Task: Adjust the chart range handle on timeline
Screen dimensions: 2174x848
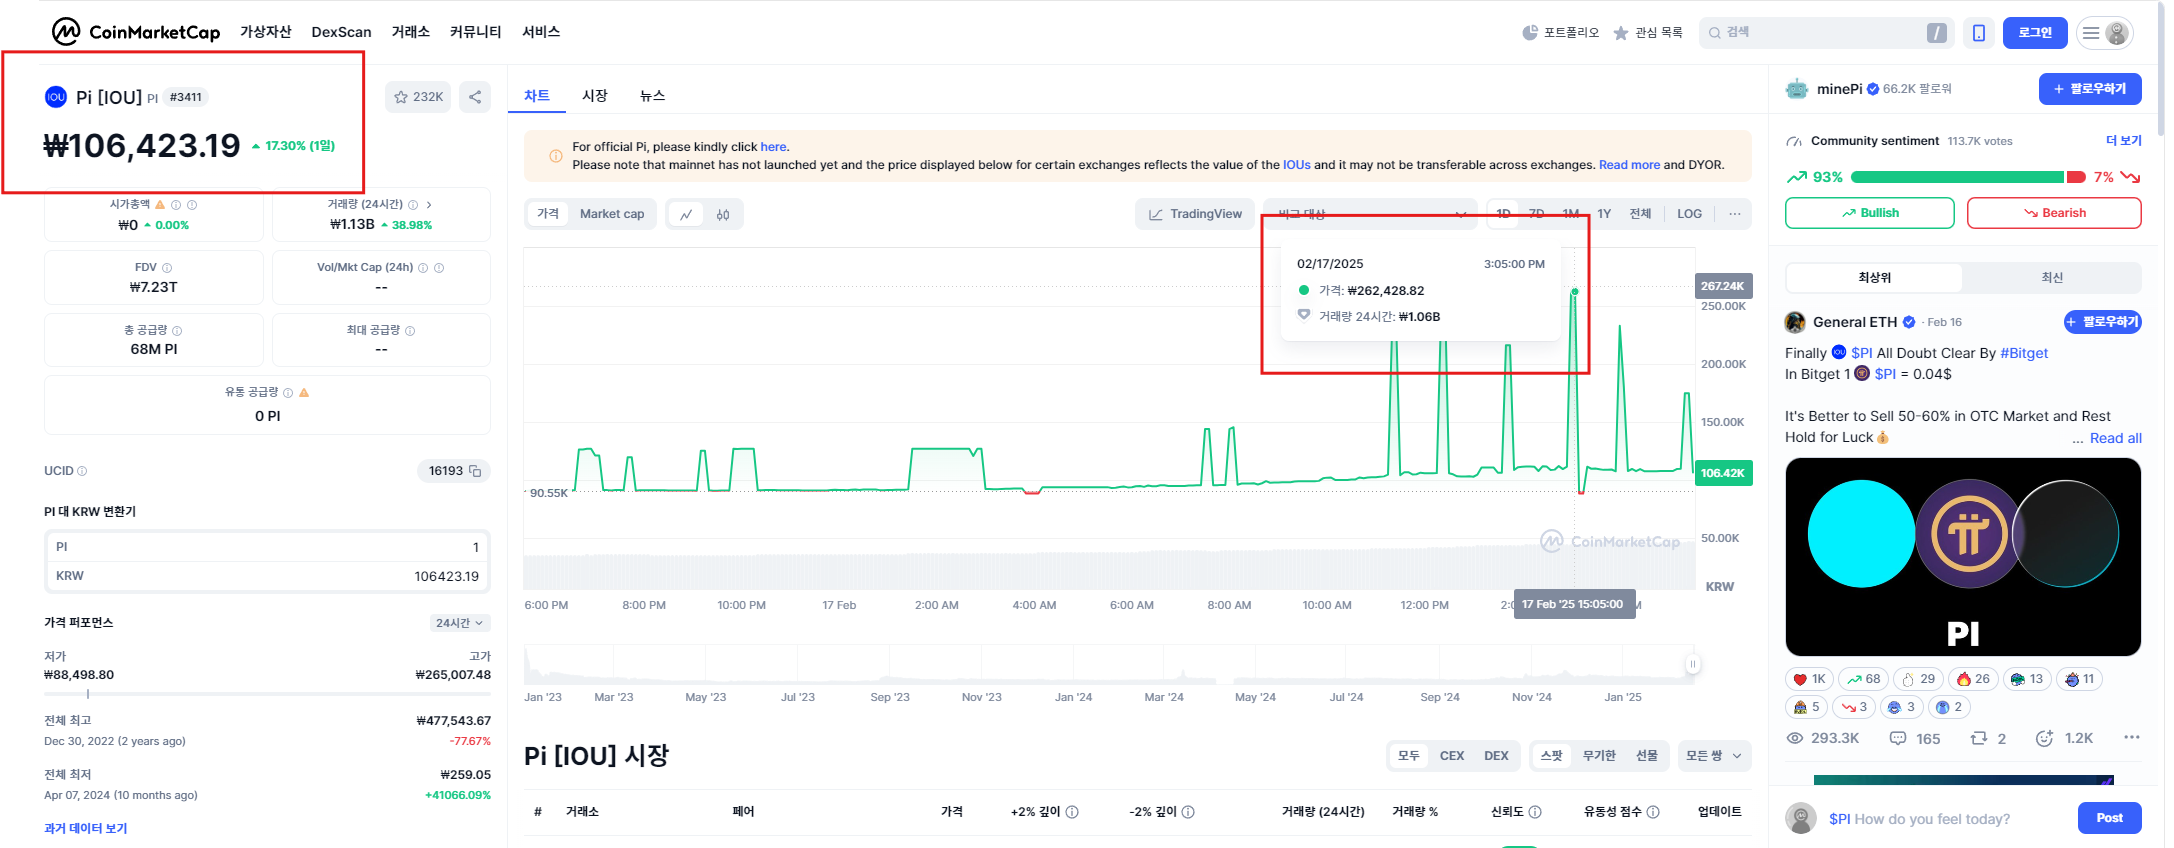Action: (1693, 664)
